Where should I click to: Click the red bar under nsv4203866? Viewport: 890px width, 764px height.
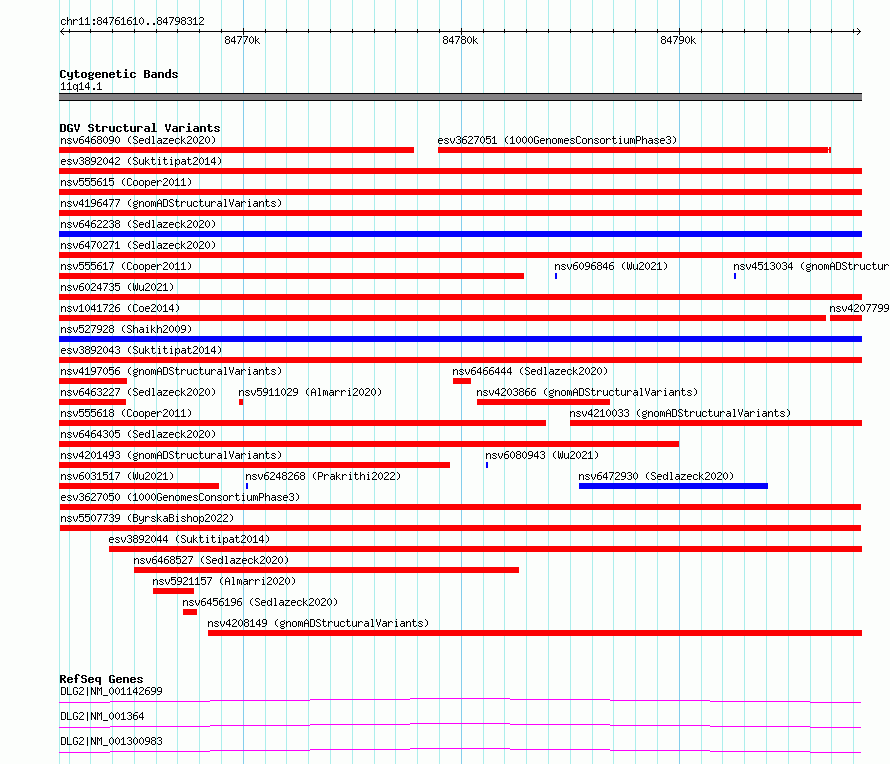[x=543, y=402]
